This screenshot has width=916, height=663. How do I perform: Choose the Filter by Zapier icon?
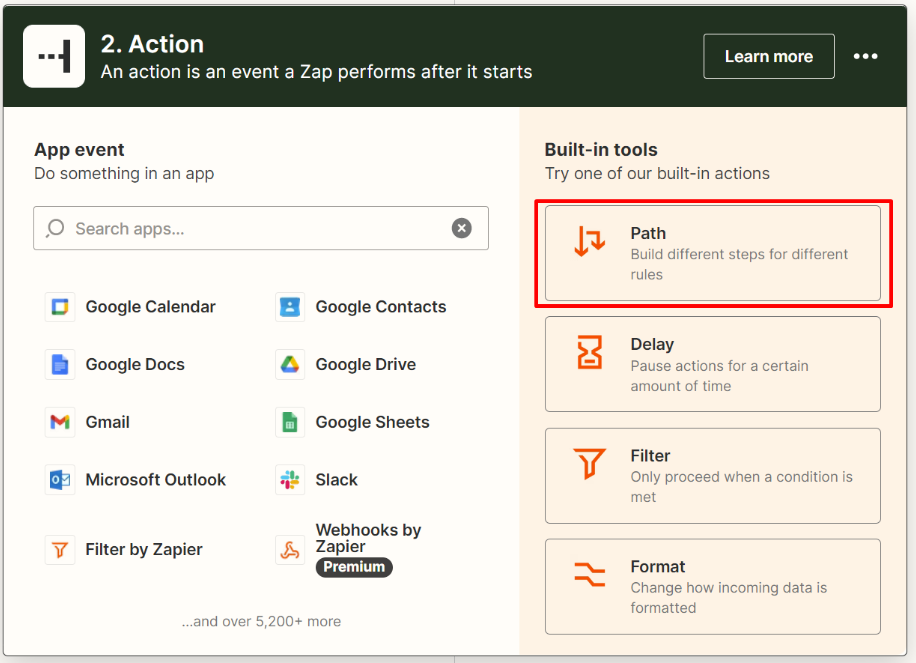coord(60,549)
